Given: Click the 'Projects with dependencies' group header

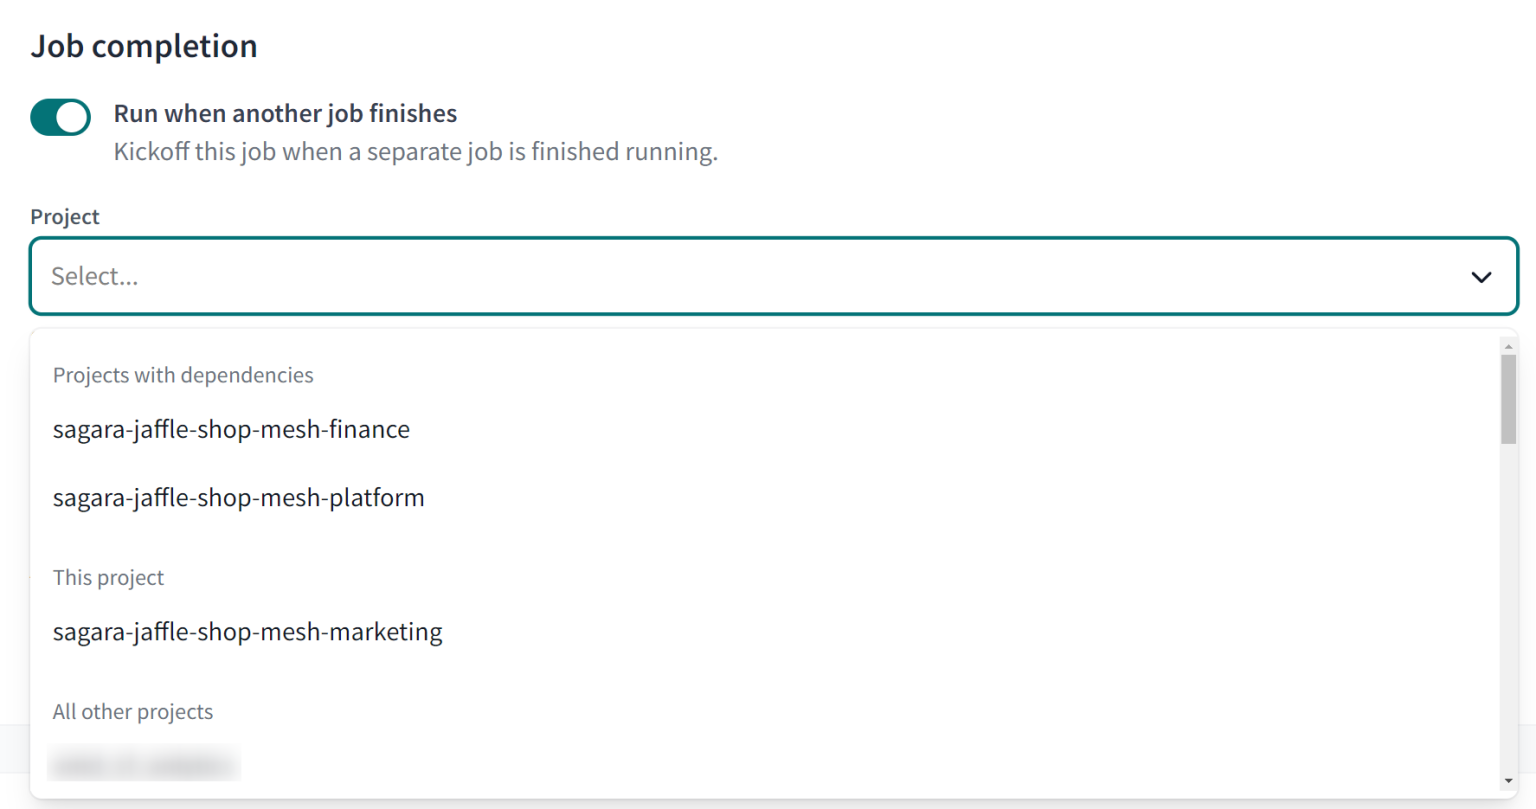Looking at the screenshot, I should pos(183,375).
